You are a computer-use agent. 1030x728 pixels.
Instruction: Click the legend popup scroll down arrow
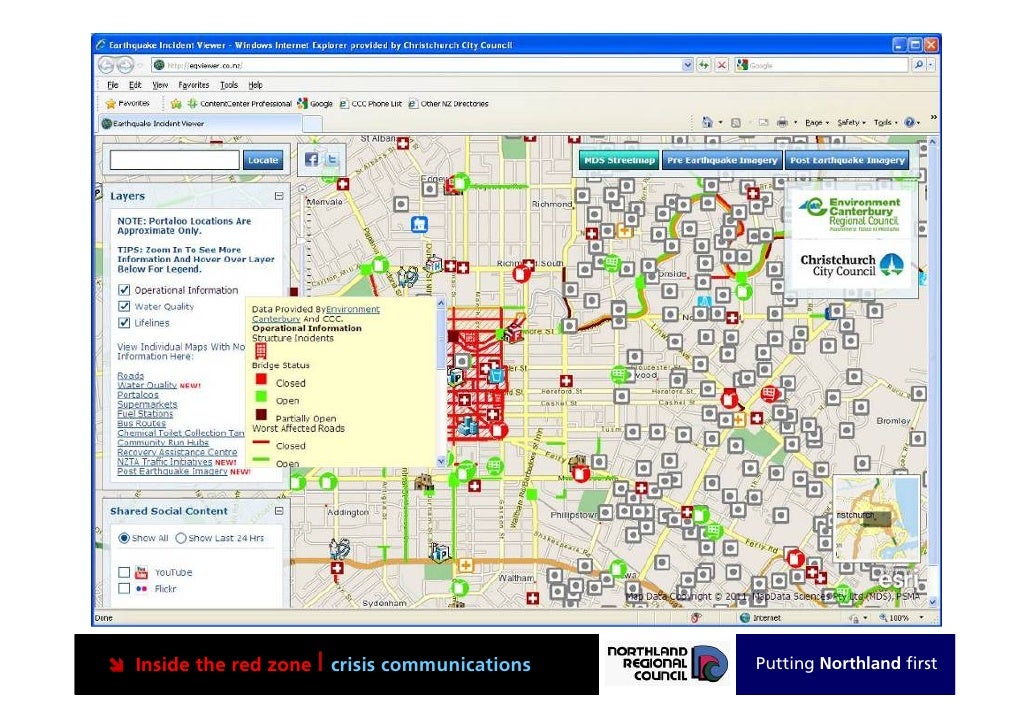coord(441,461)
